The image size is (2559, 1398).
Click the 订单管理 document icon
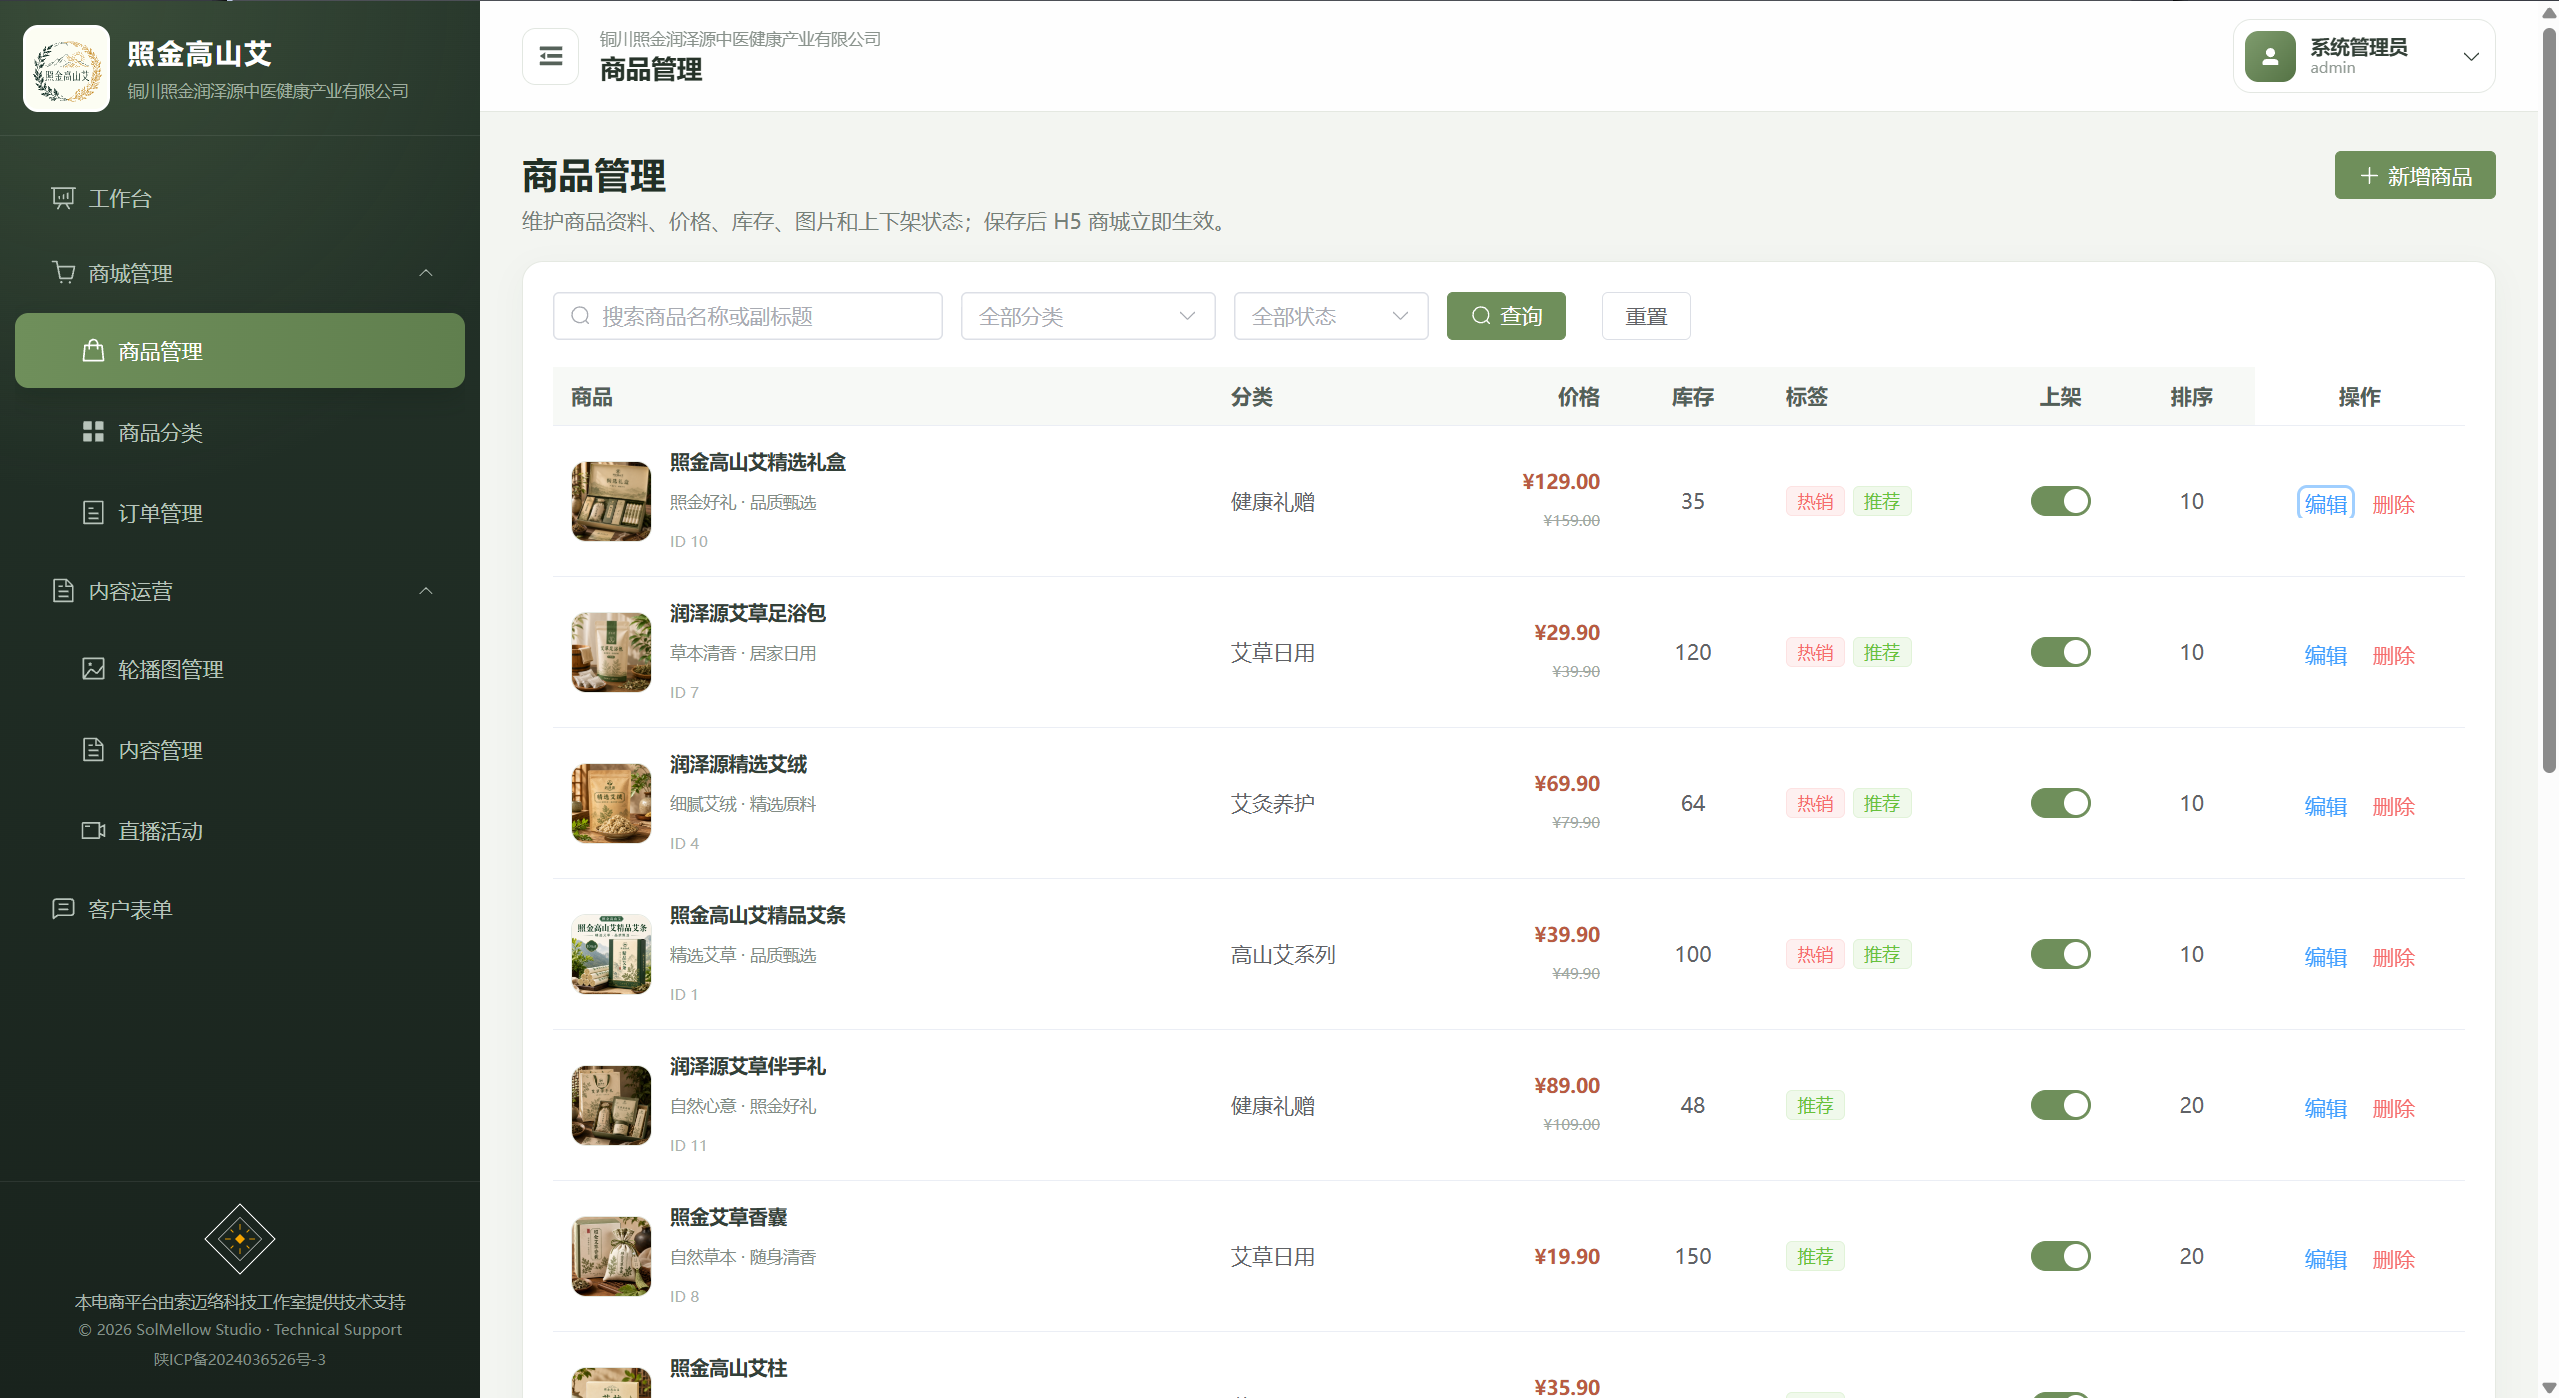coord(93,513)
